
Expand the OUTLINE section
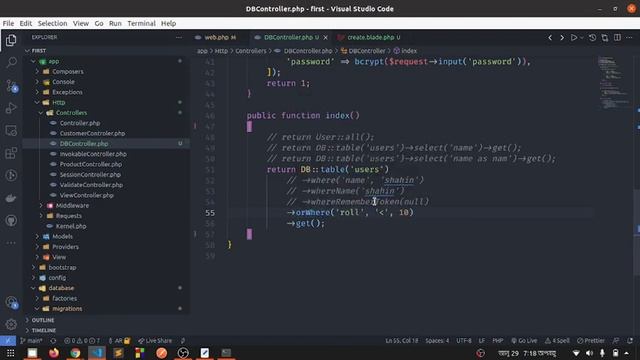[43, 320]
